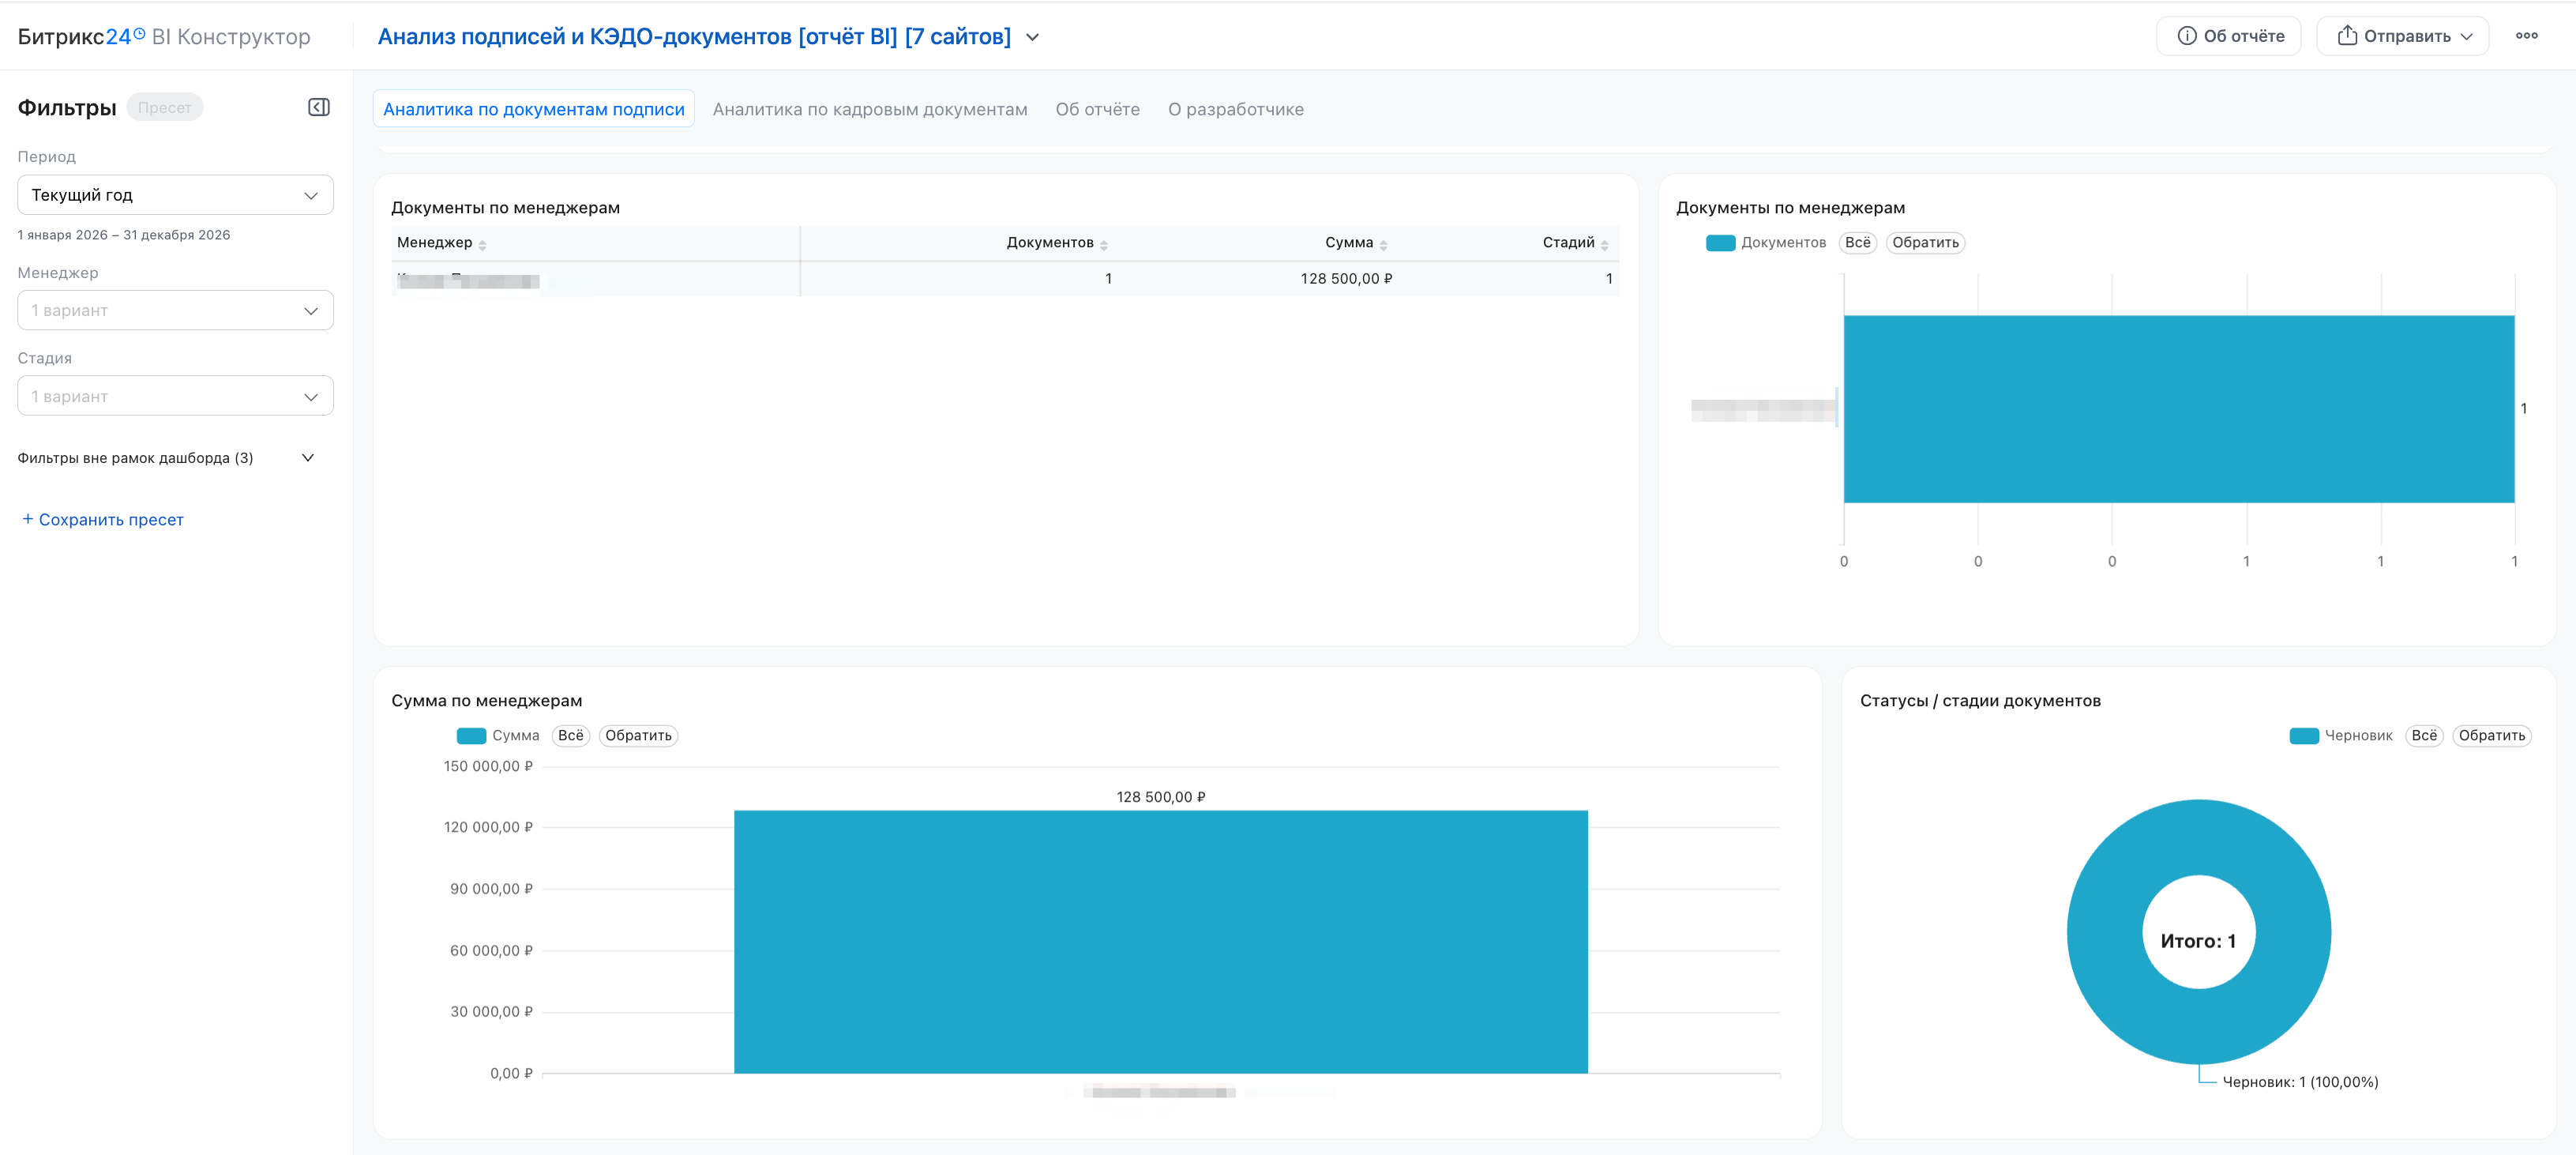Sort table by Документов column arrows
This screenshot has height=1155, width=2576.
[1104, 245]
